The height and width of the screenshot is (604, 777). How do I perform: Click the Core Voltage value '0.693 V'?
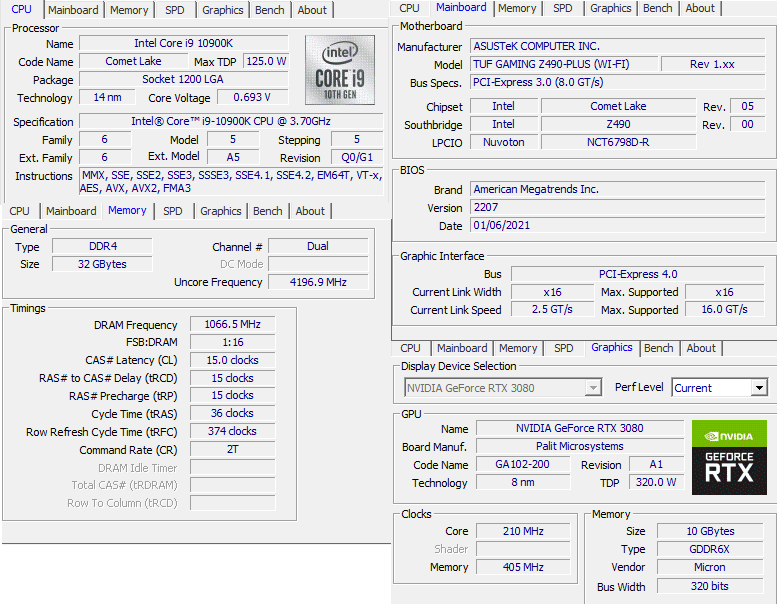point(252,97)
